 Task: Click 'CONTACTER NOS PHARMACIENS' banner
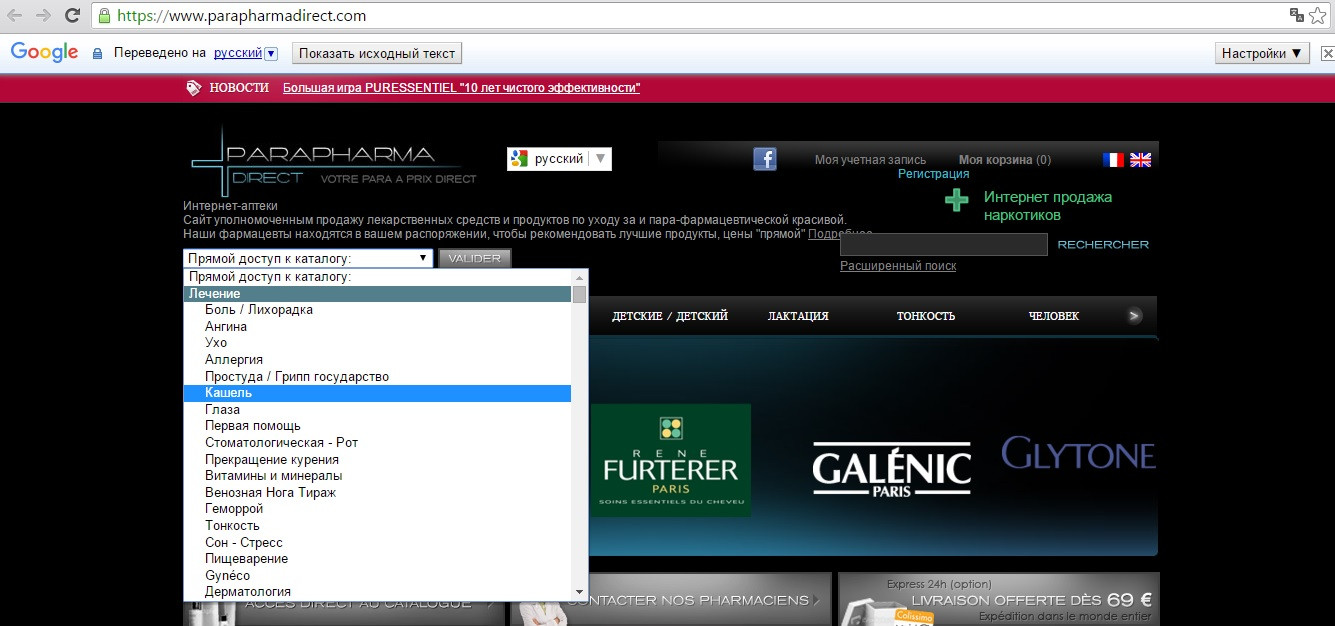pos(671,600)
